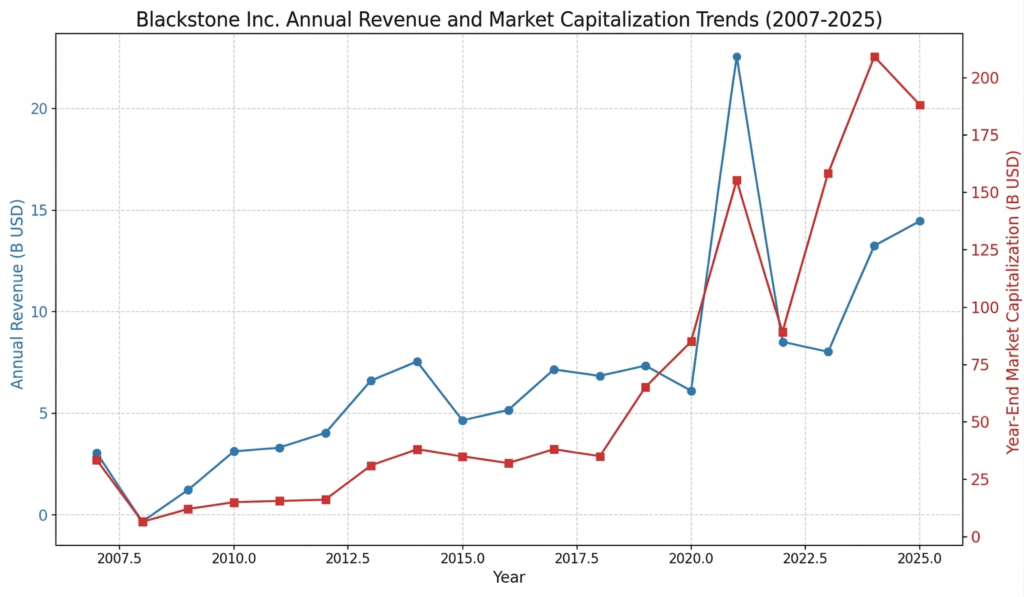Image resolution: width=1024 pixels, height=597 pixels.
Task: Select the 2025 blue revenue endpoint marker
Action: (919, 221)
